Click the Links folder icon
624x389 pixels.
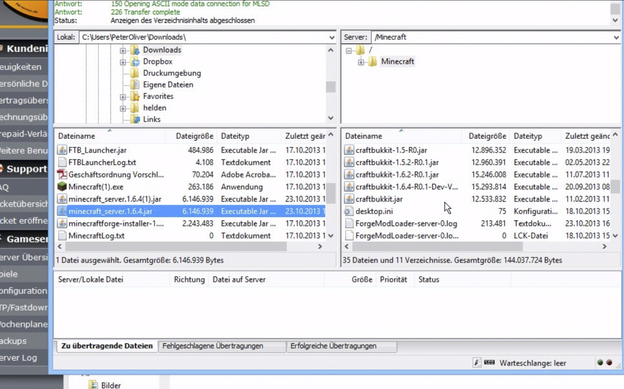135,119
